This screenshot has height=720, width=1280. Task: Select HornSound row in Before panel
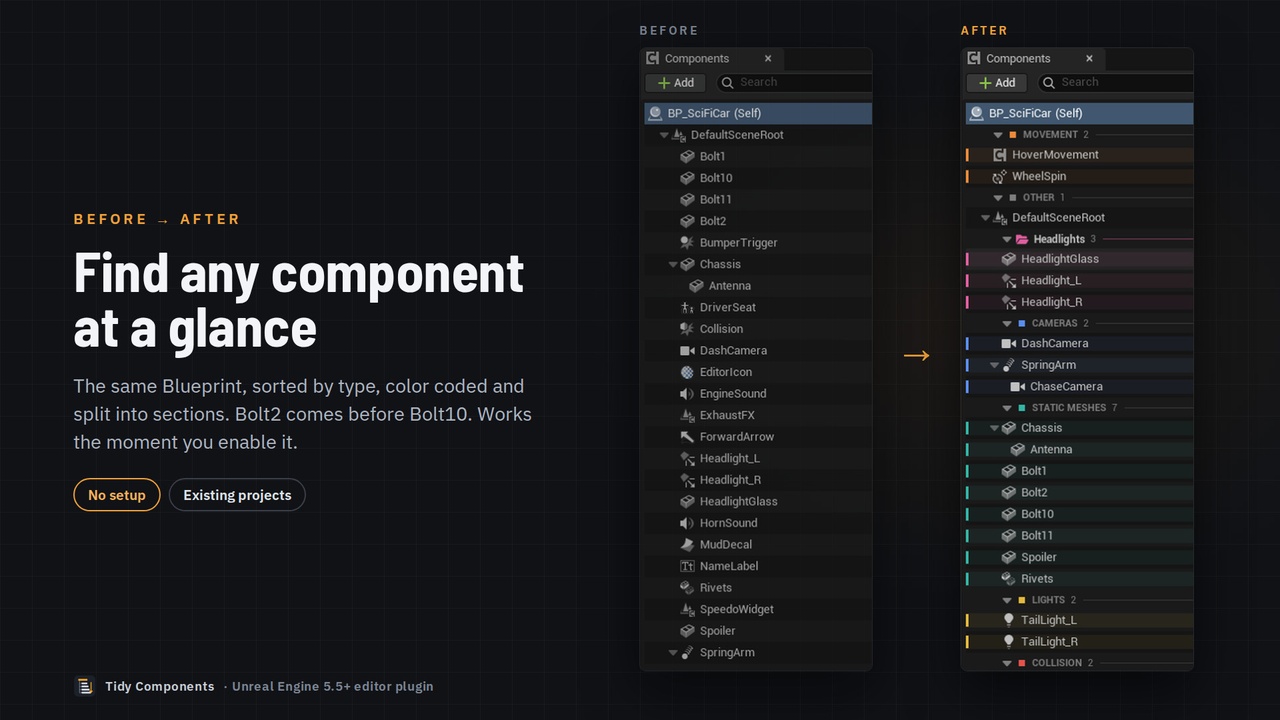[x=758, y=523]
